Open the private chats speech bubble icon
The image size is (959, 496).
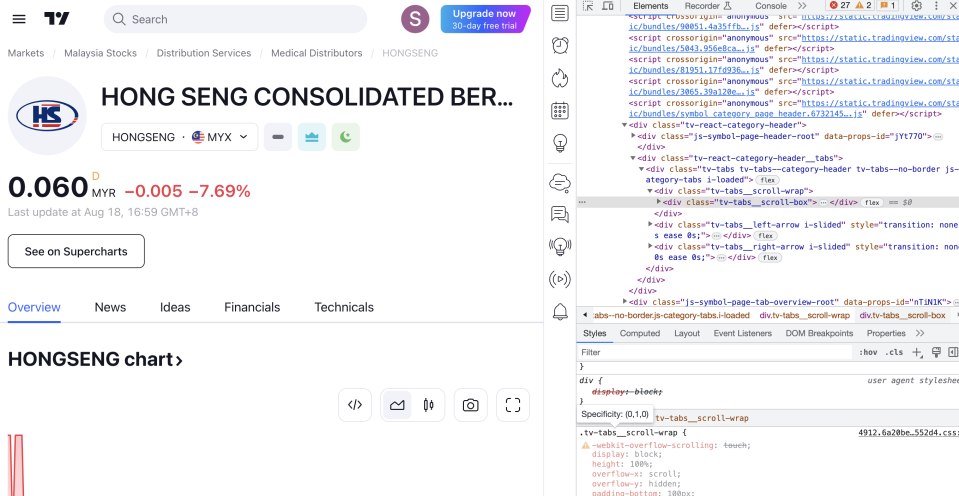click(560, 214)
